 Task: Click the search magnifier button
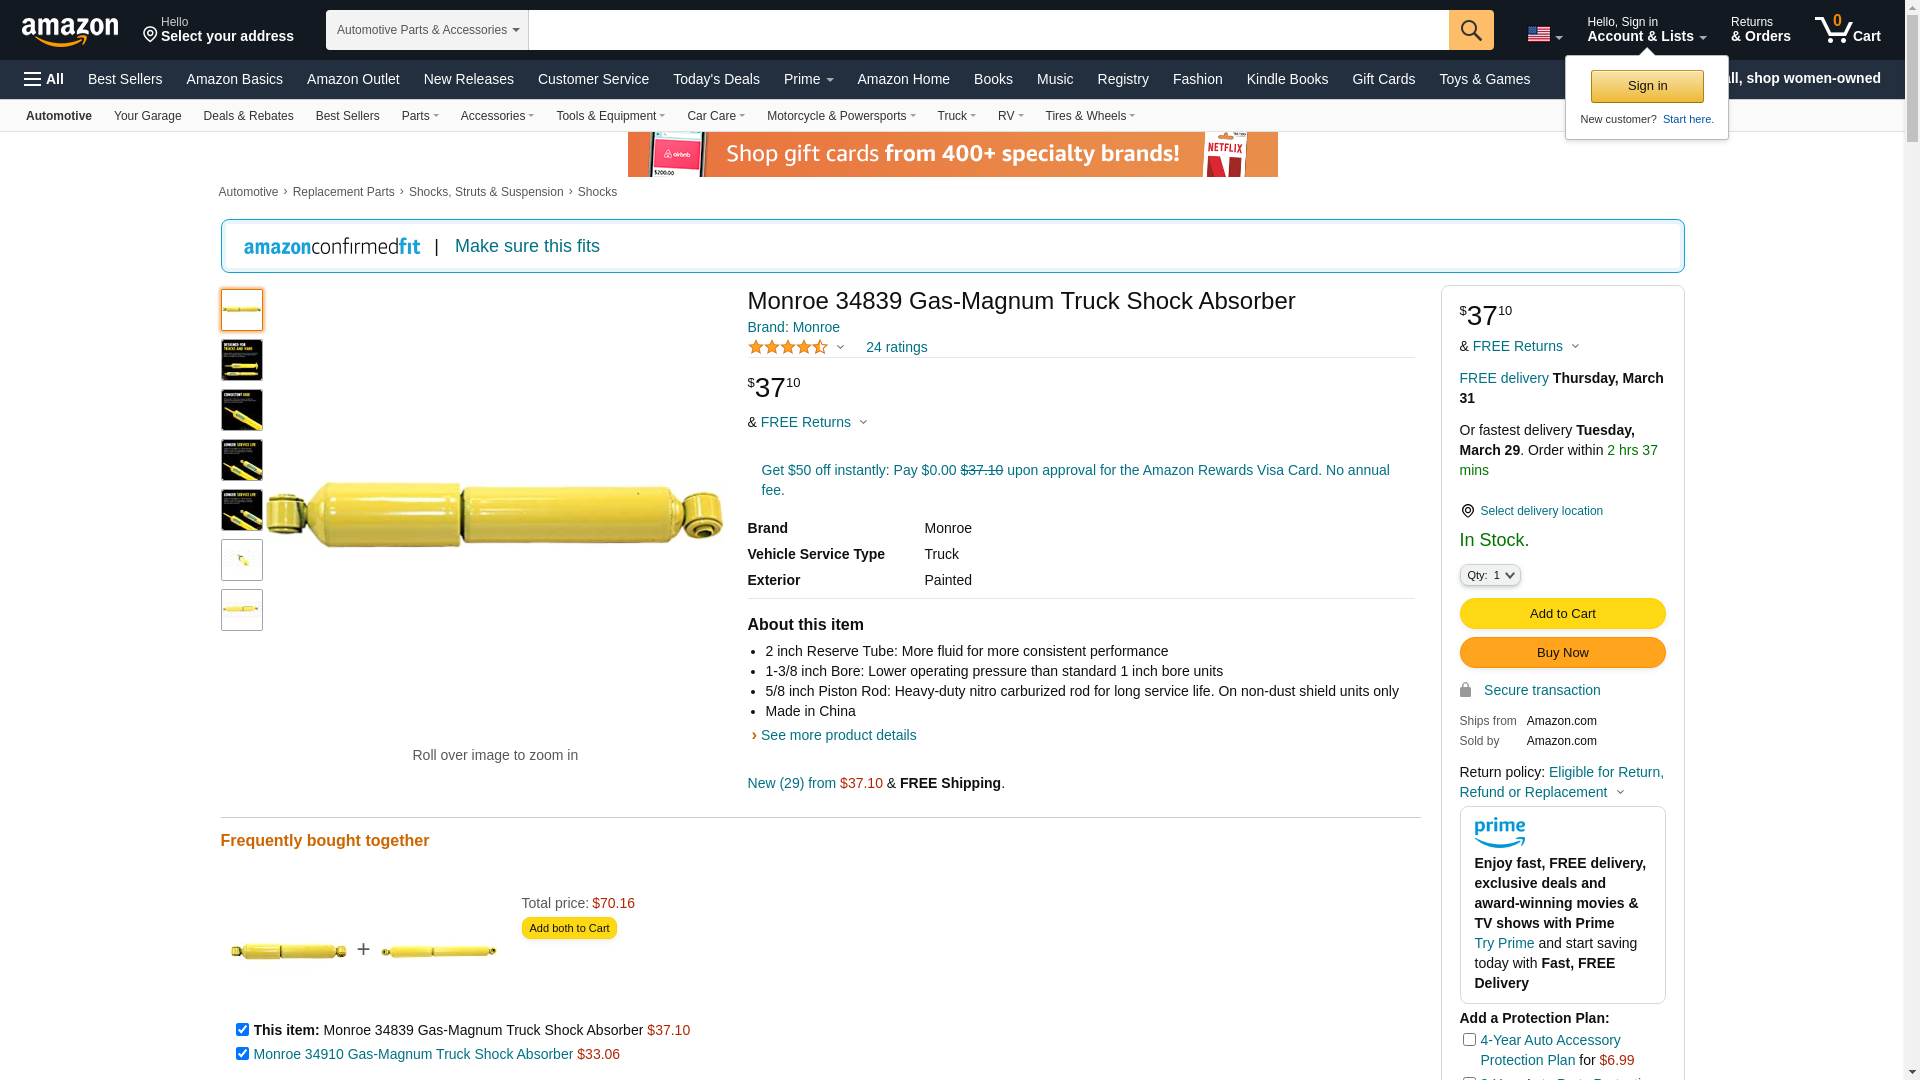coord(1470,30)
